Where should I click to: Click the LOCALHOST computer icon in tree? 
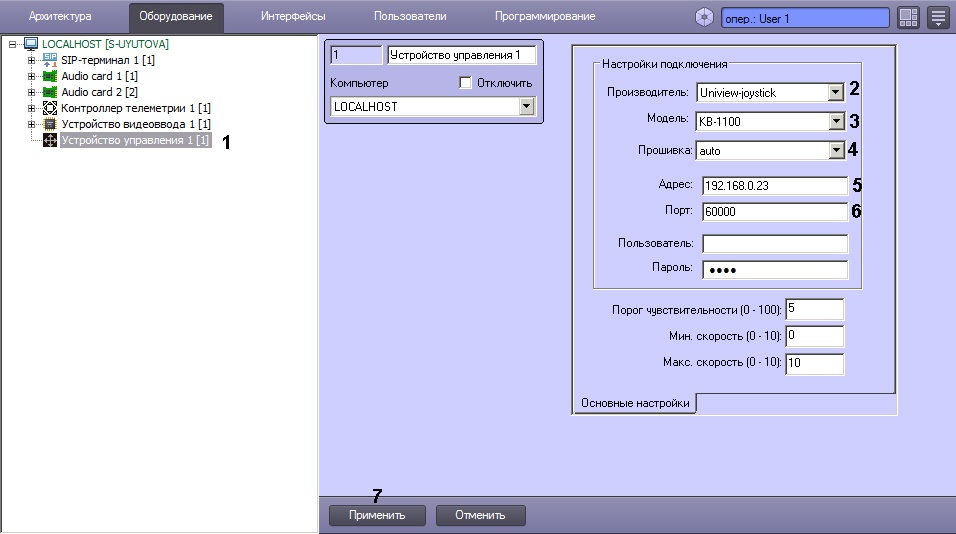pos(30,44)
